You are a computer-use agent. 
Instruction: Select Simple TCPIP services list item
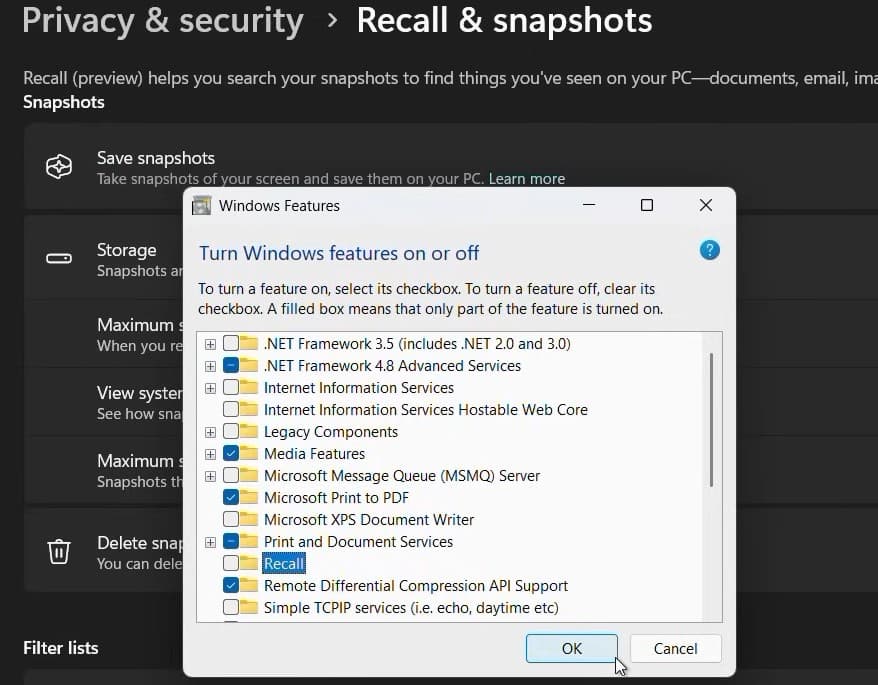point(410,608)
